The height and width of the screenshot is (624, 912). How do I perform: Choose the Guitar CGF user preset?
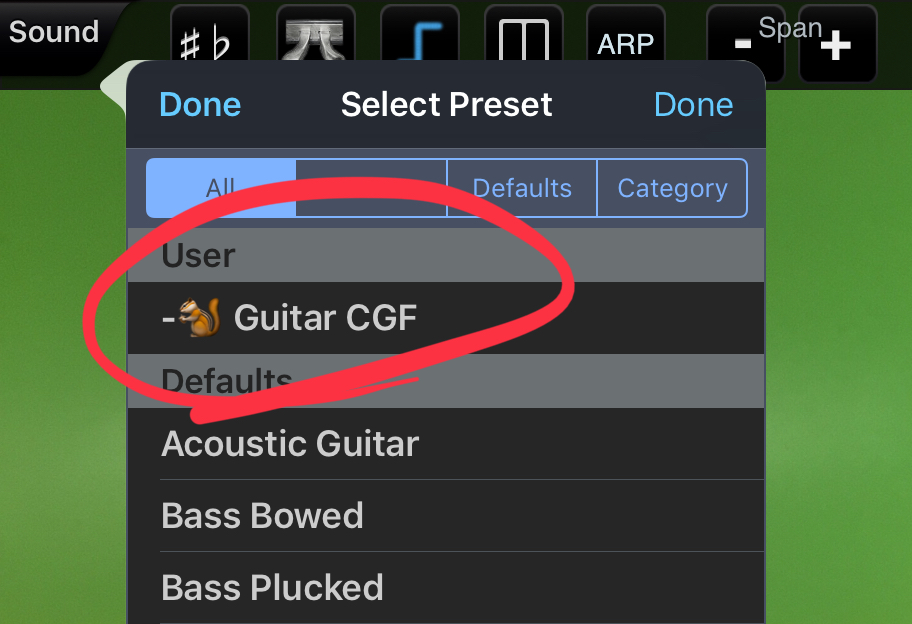pos(446,318)
